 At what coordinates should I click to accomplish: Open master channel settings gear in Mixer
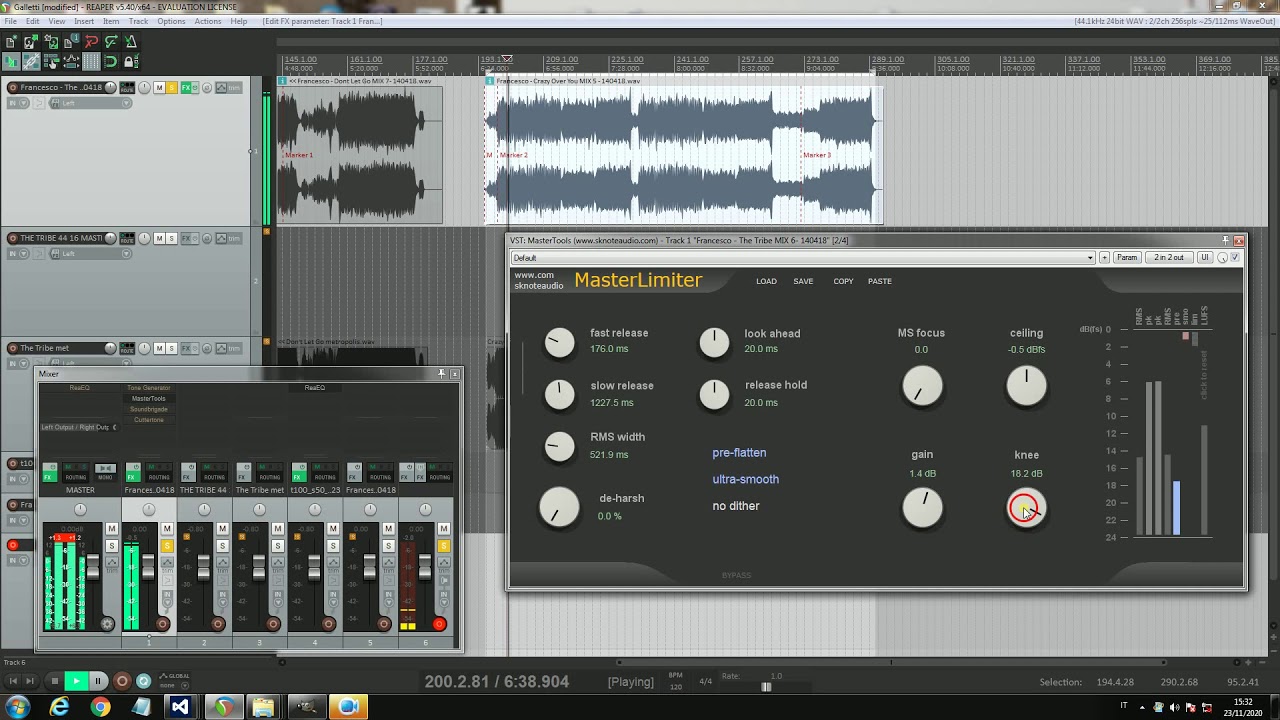pos(107,624)
